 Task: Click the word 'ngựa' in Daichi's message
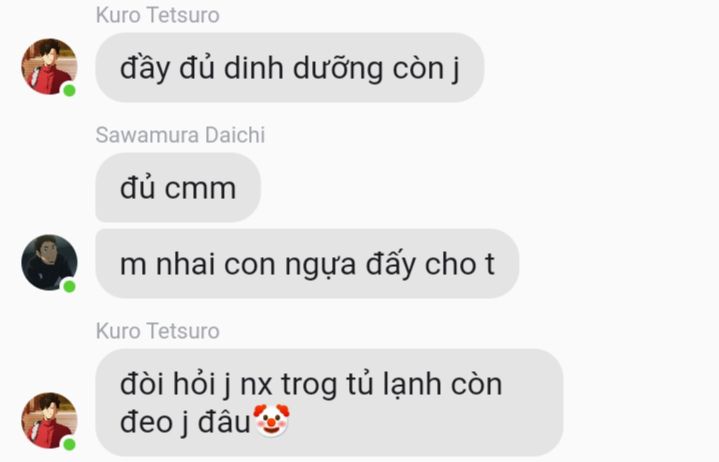coord(321,265)
